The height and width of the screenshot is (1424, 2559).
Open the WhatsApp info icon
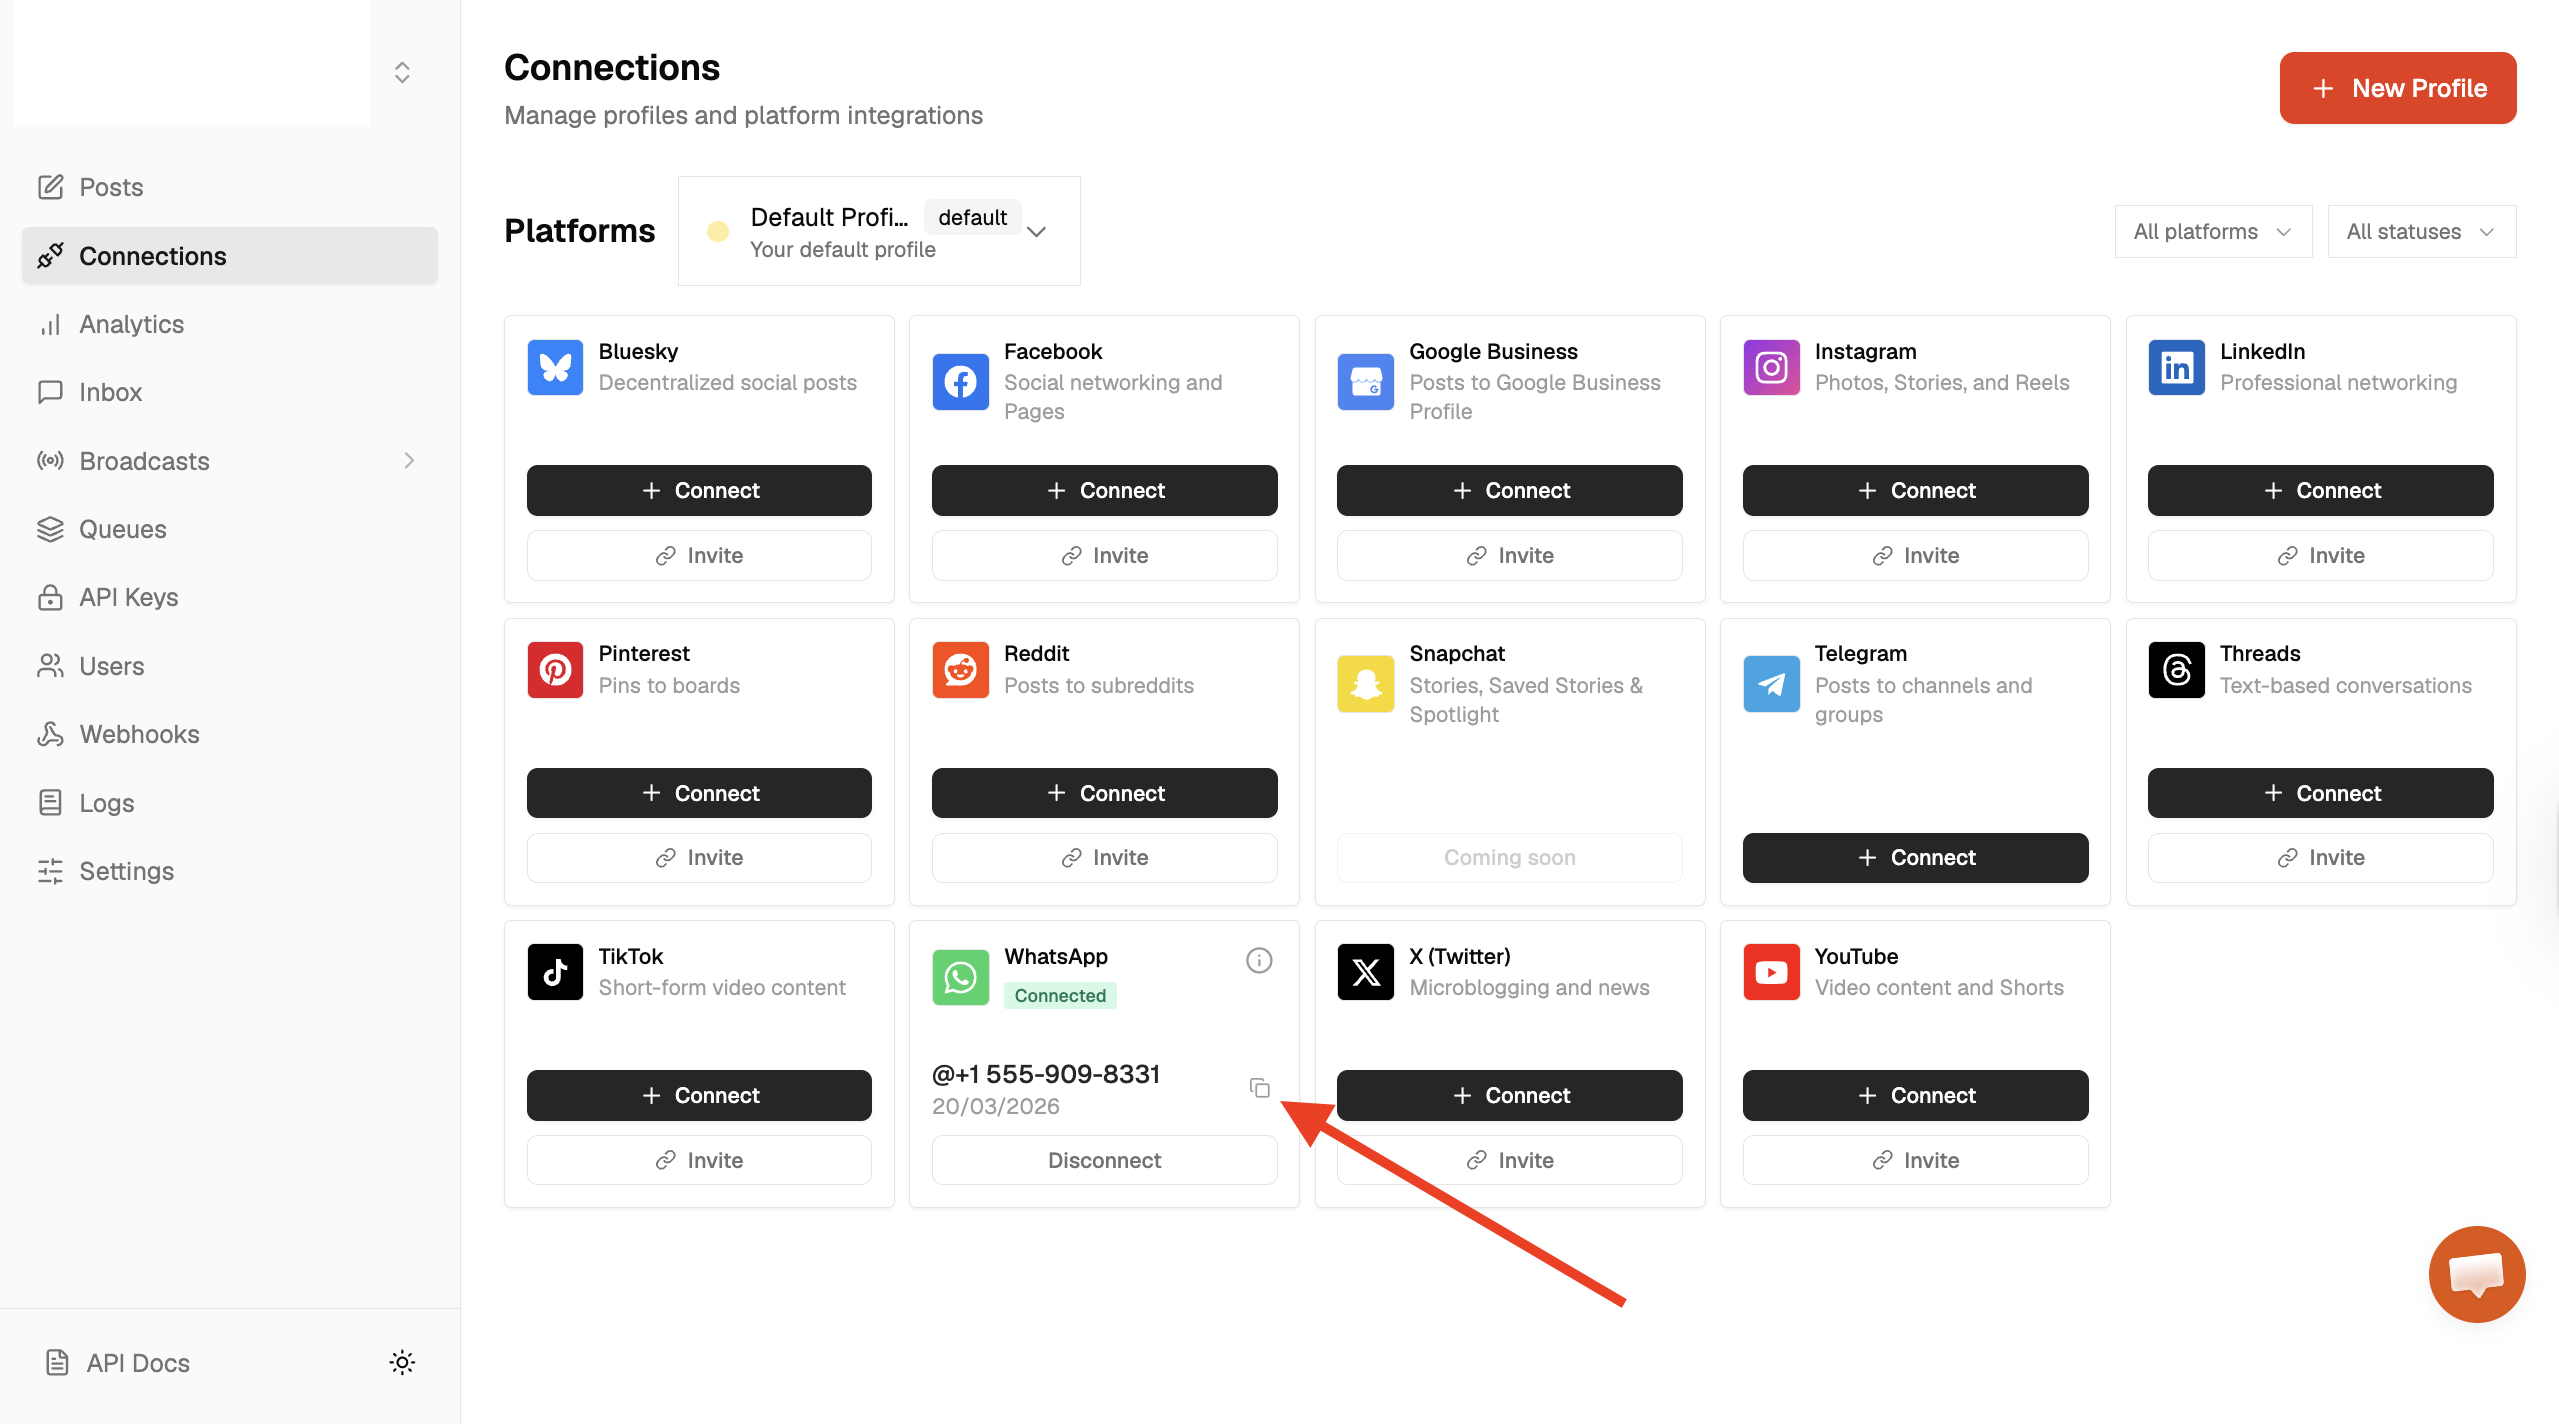1259,960
